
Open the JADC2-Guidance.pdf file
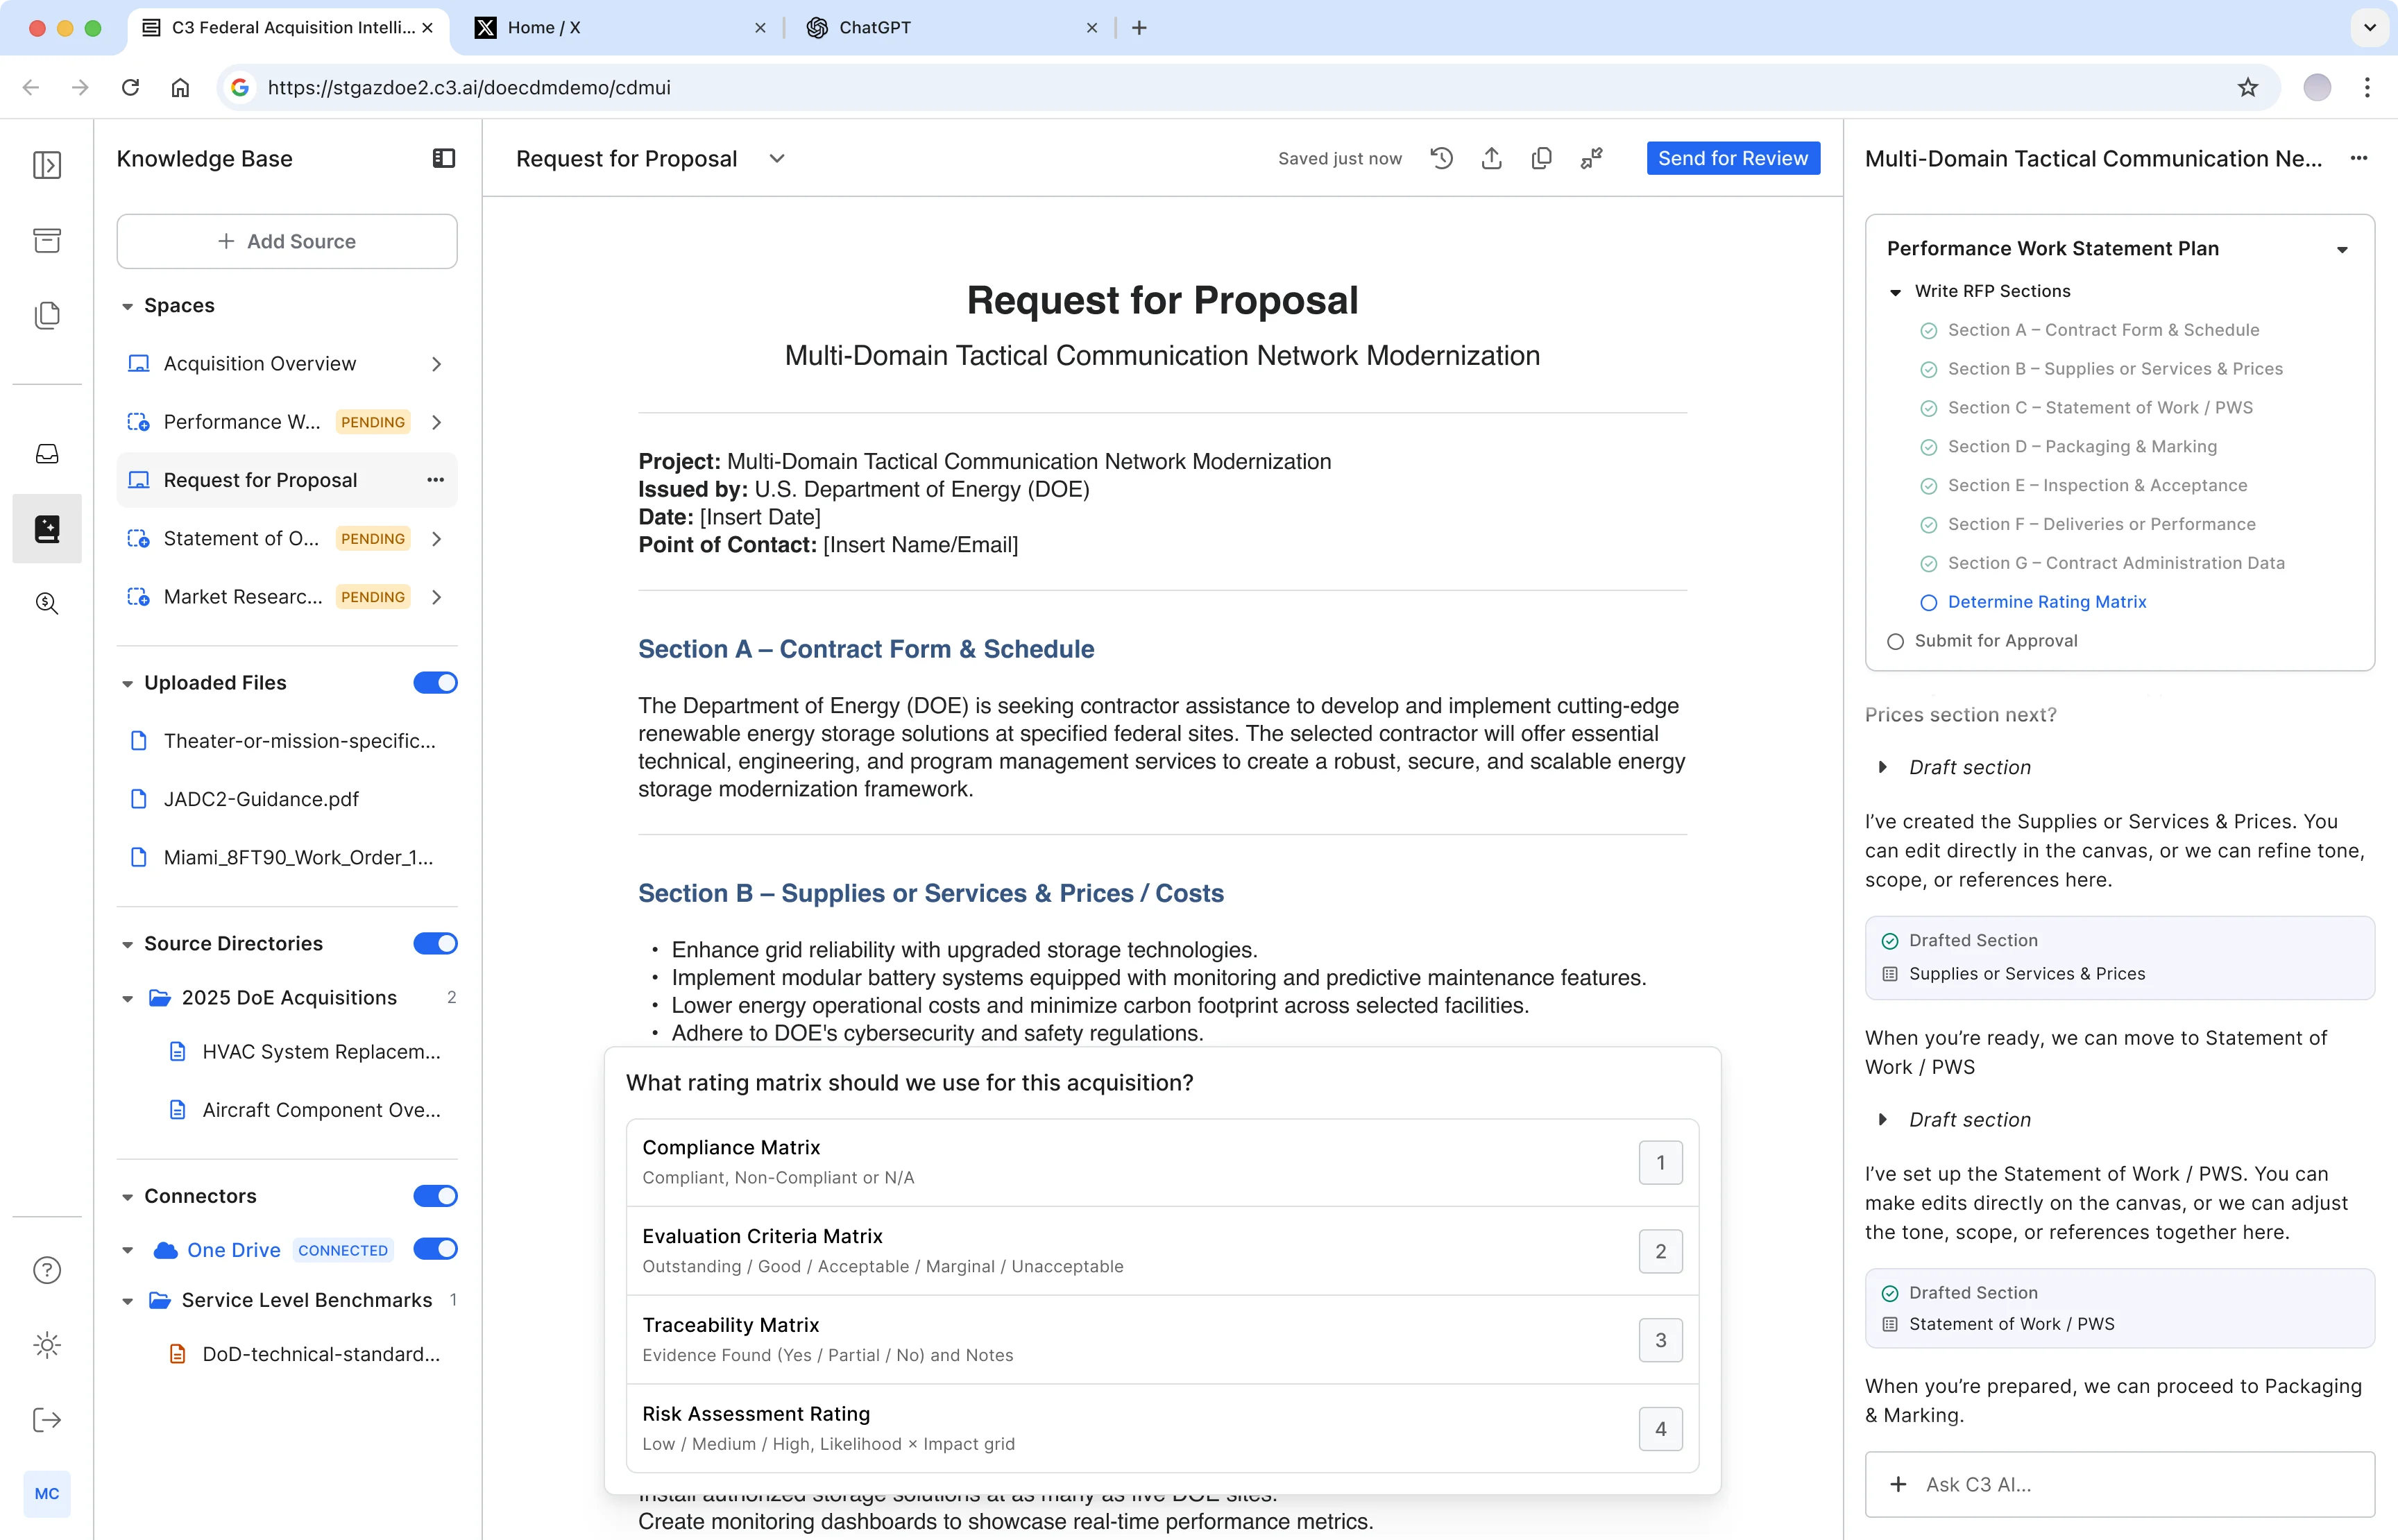coord(261,799)
